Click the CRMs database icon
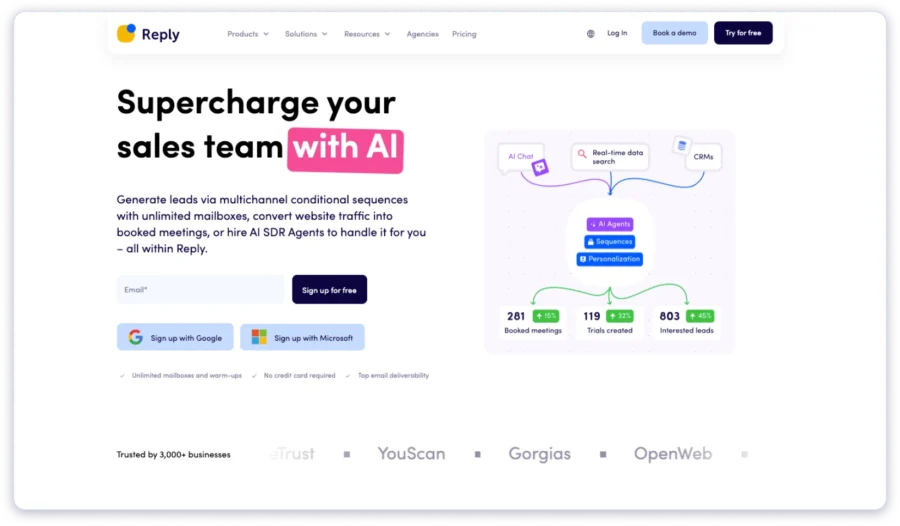 [682, 146]
